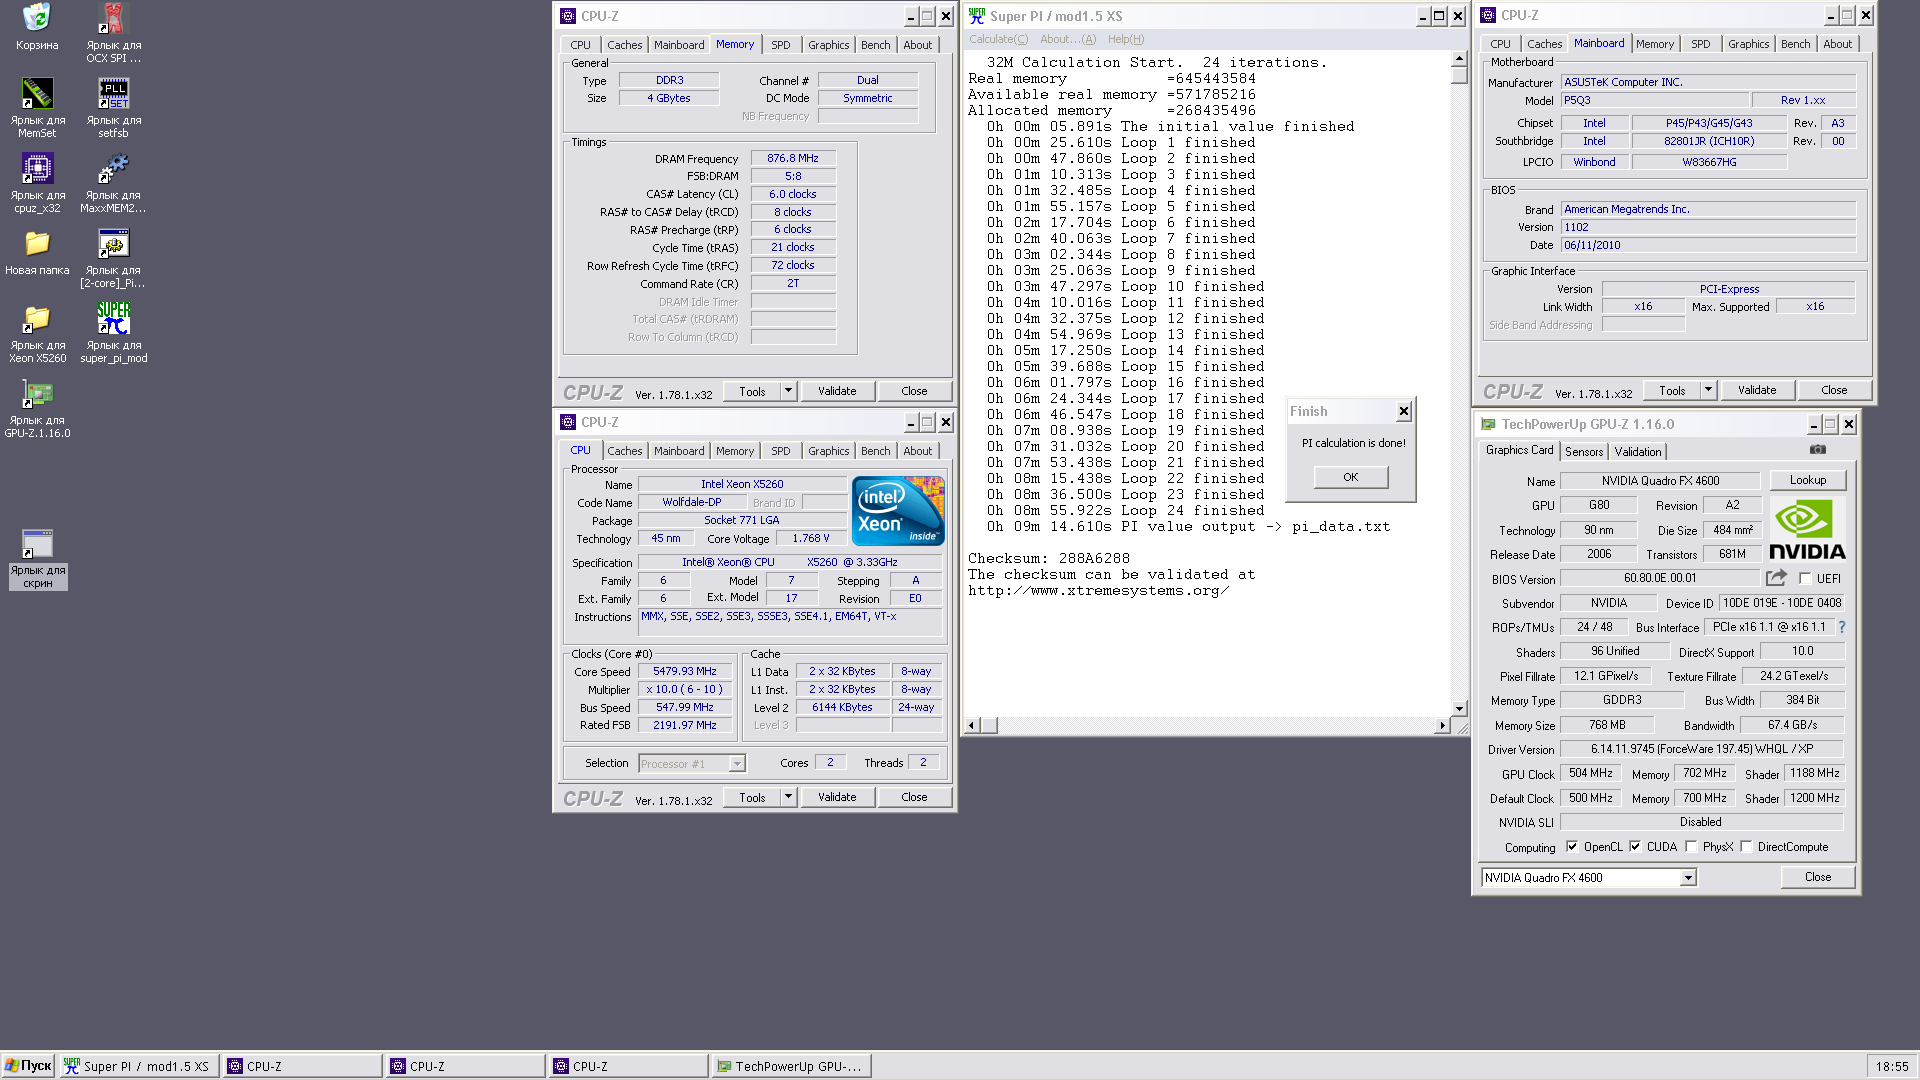This screenshot has height=1080, width=1920.
Task: Open the [2-core]_Pi shortcut icon
Action: coord(113,243)
